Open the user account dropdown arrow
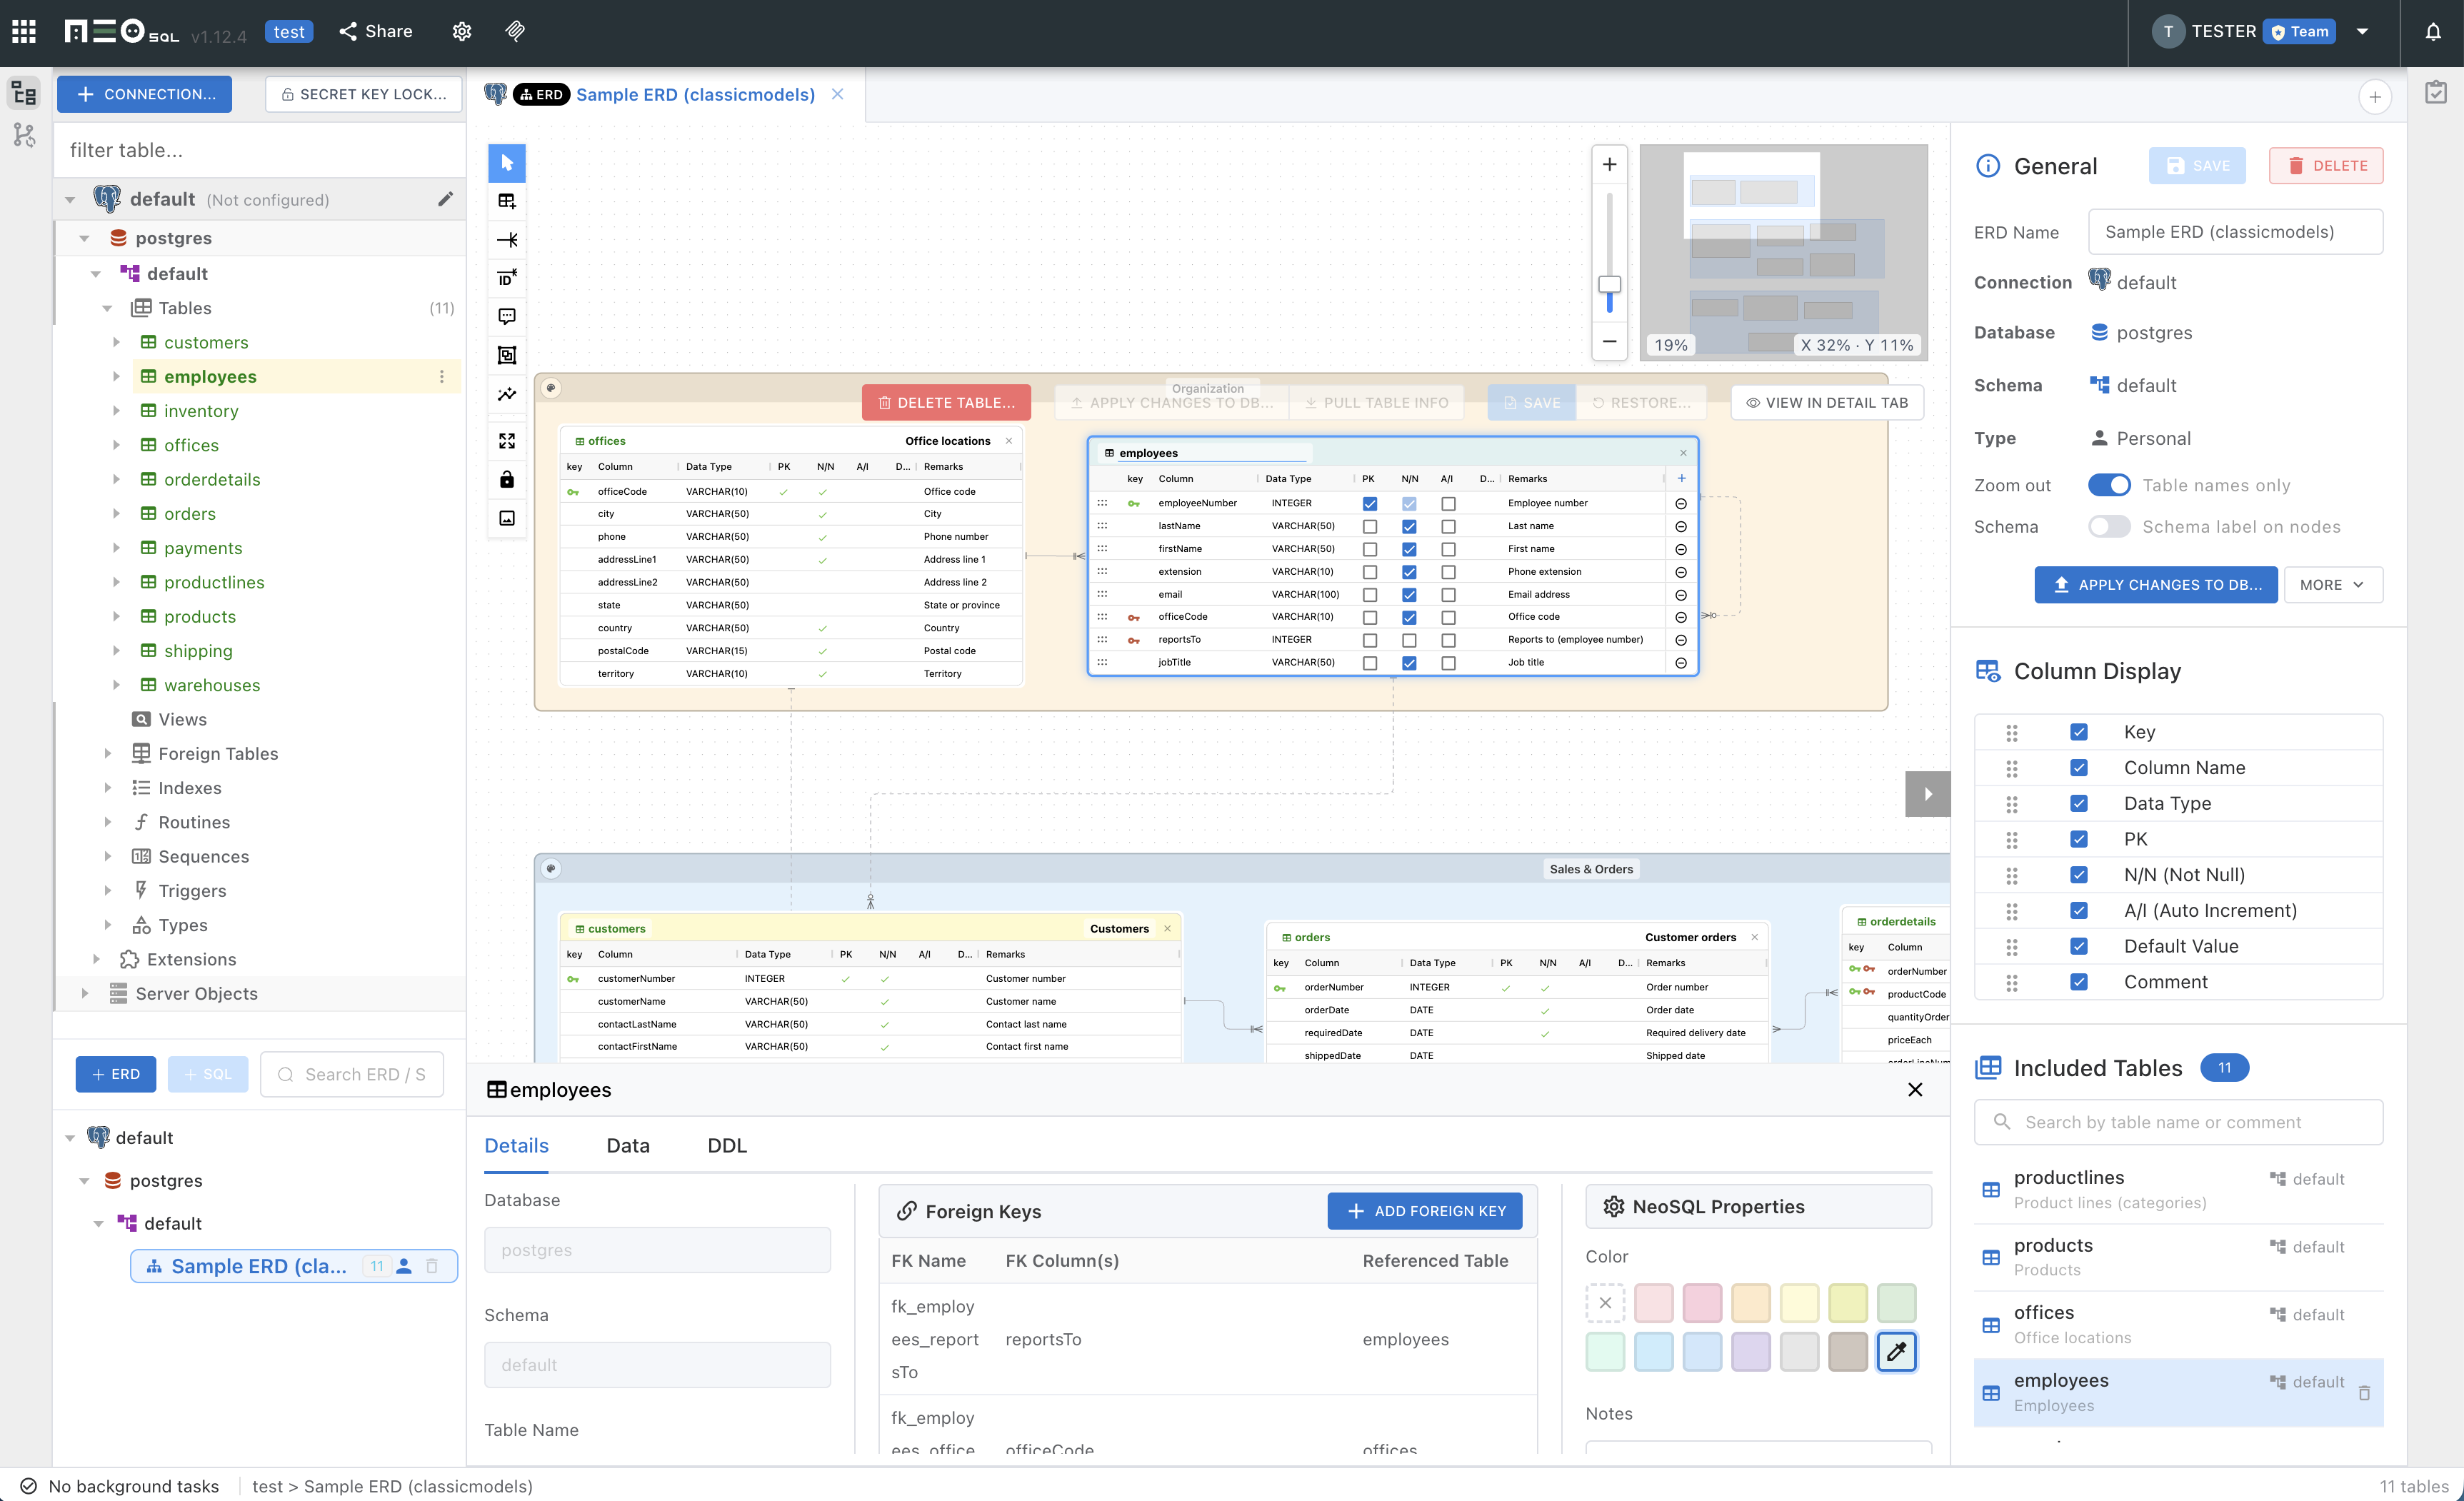Viewport: 2464px width, 1501px height. pos(2362,31)
